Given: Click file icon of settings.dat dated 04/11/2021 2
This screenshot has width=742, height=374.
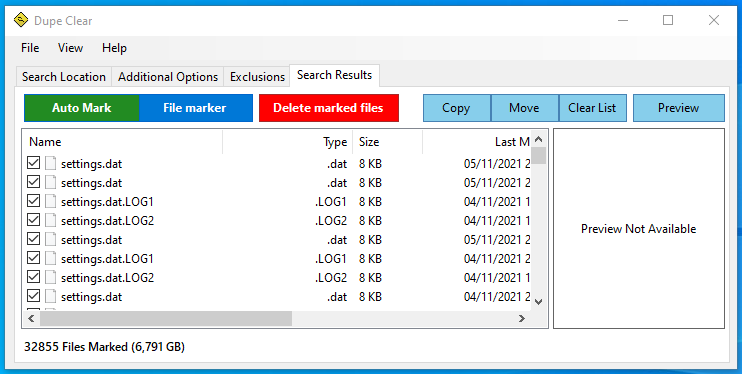Looking at the screenshot, I should point(51,297).
